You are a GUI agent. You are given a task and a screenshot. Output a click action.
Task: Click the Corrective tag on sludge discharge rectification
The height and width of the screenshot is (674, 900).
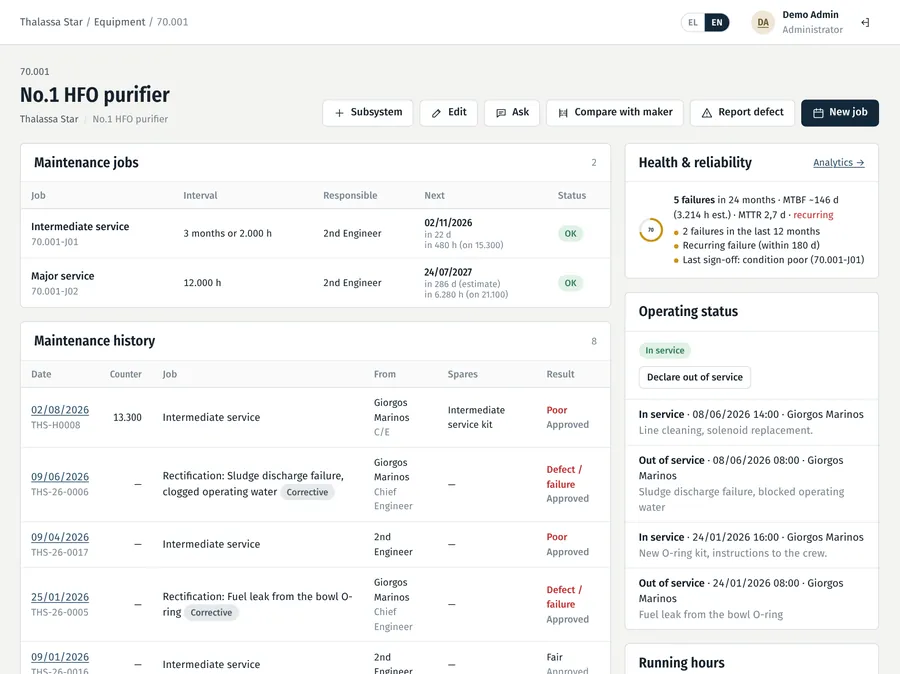(307, 492)
